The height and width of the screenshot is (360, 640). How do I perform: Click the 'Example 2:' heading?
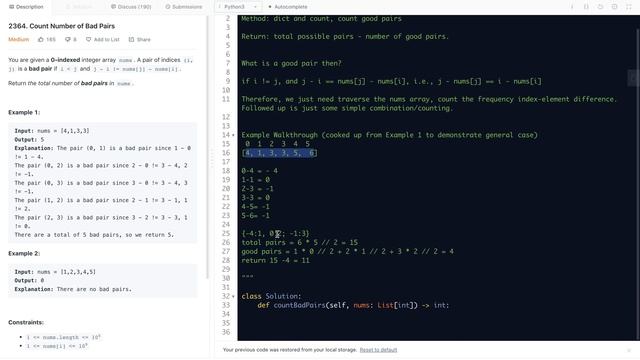[24, 253]
